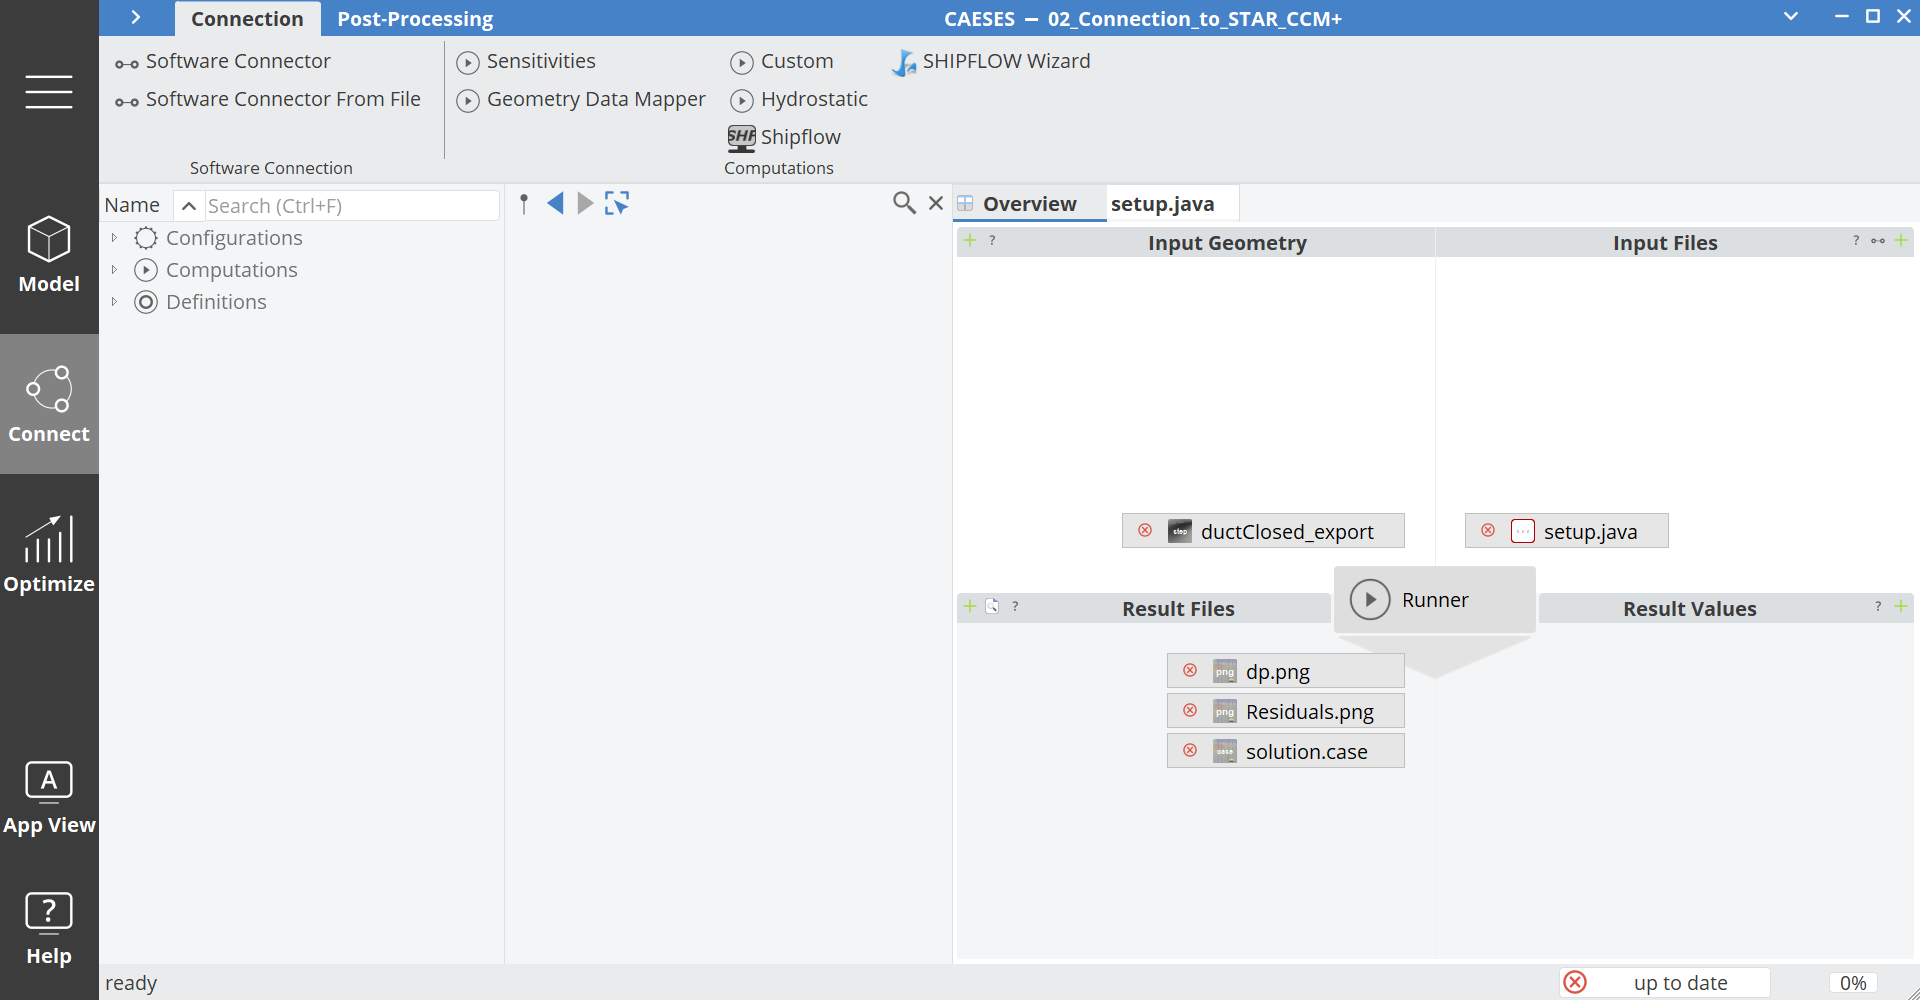Remove dp.png result file with red x
Screen dimensions: 1920x1000
point(1190,670)
